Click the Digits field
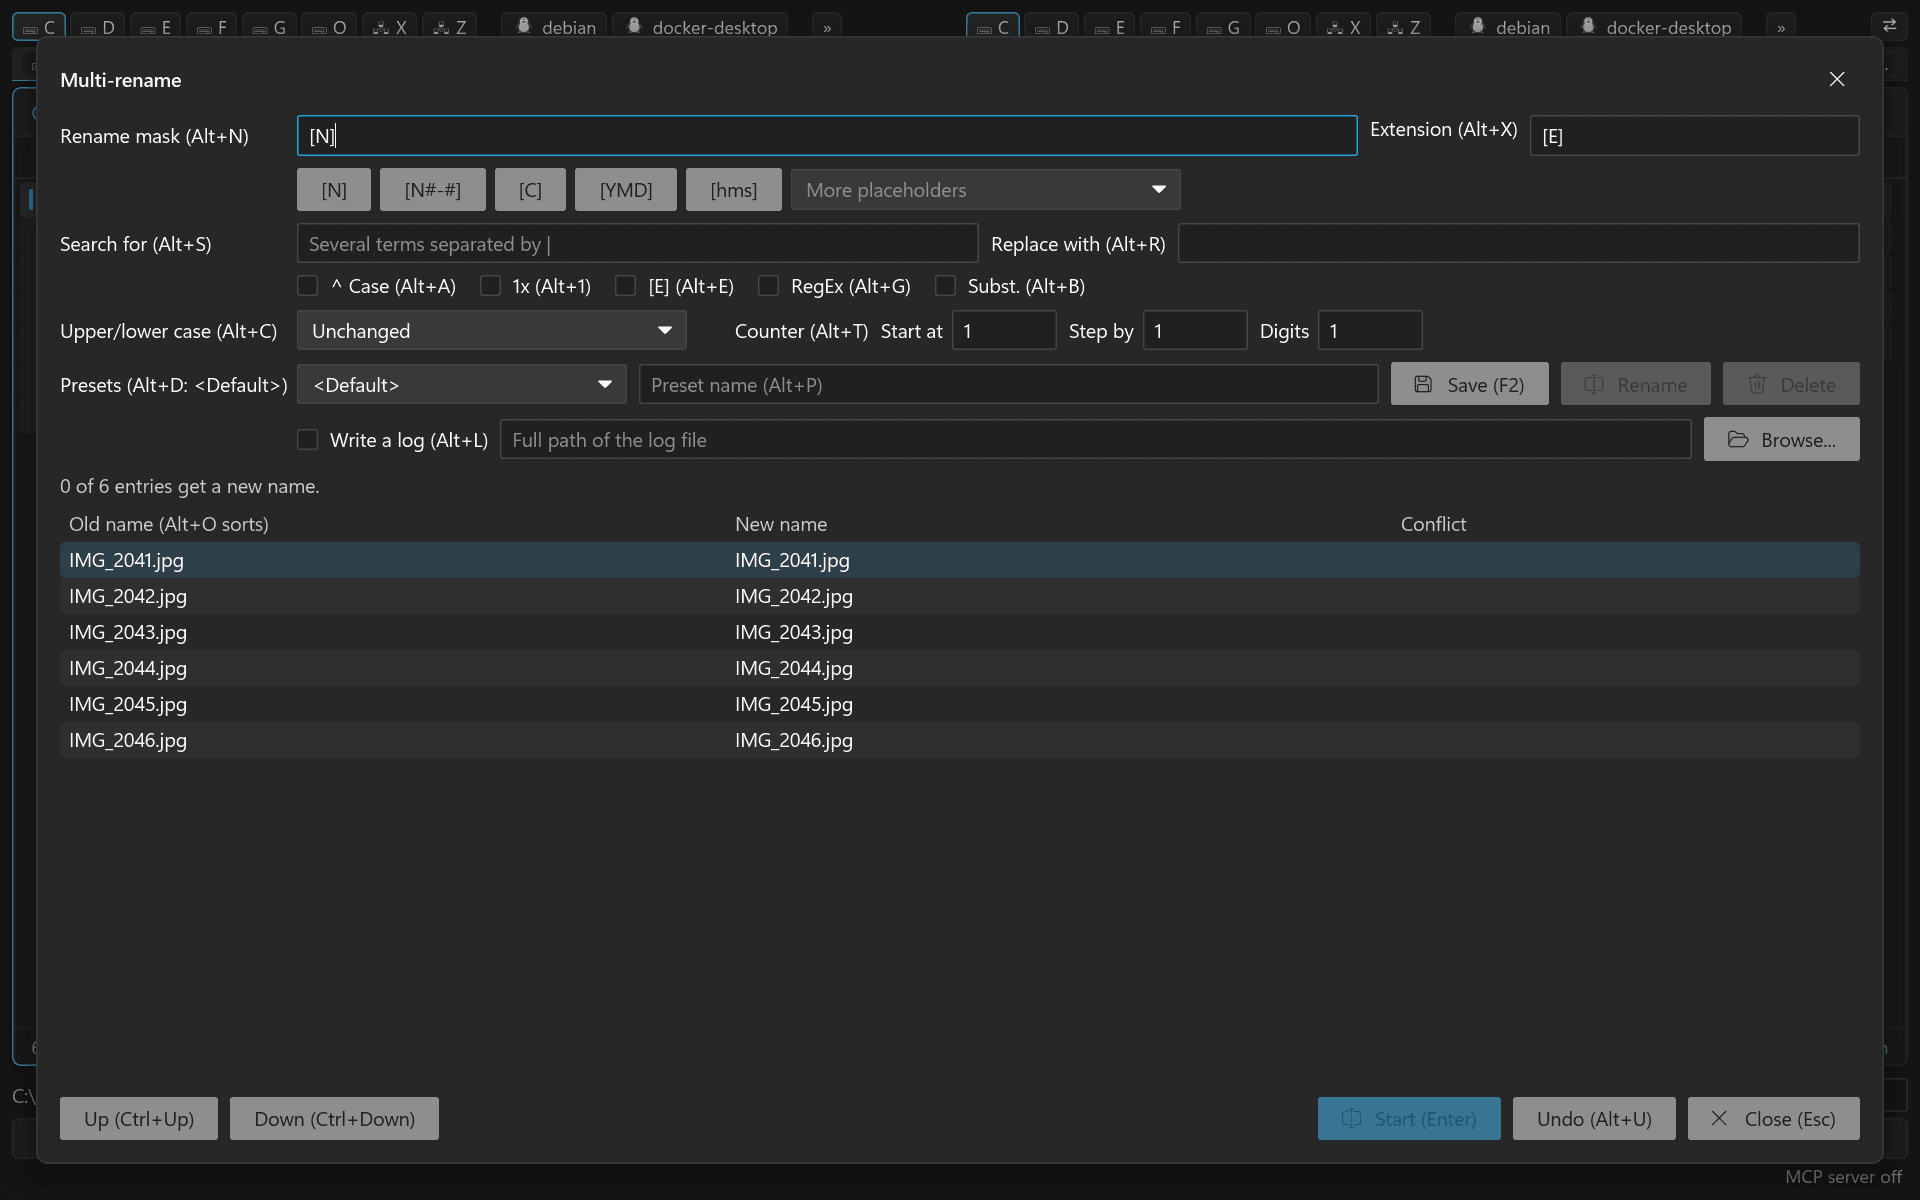The height and width of the screenshot is (1200, 1920). click(x=1370, y=331)
